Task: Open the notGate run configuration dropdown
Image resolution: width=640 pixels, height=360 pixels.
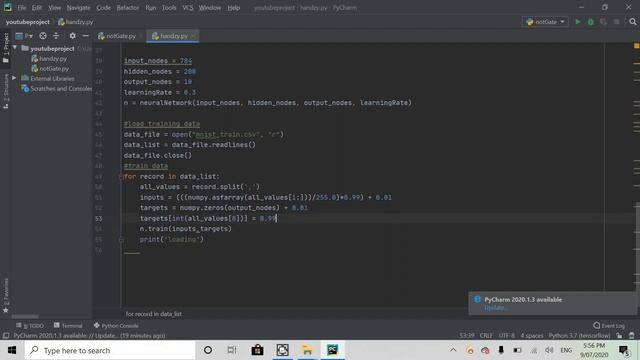Action: click(x=545, y=22)
